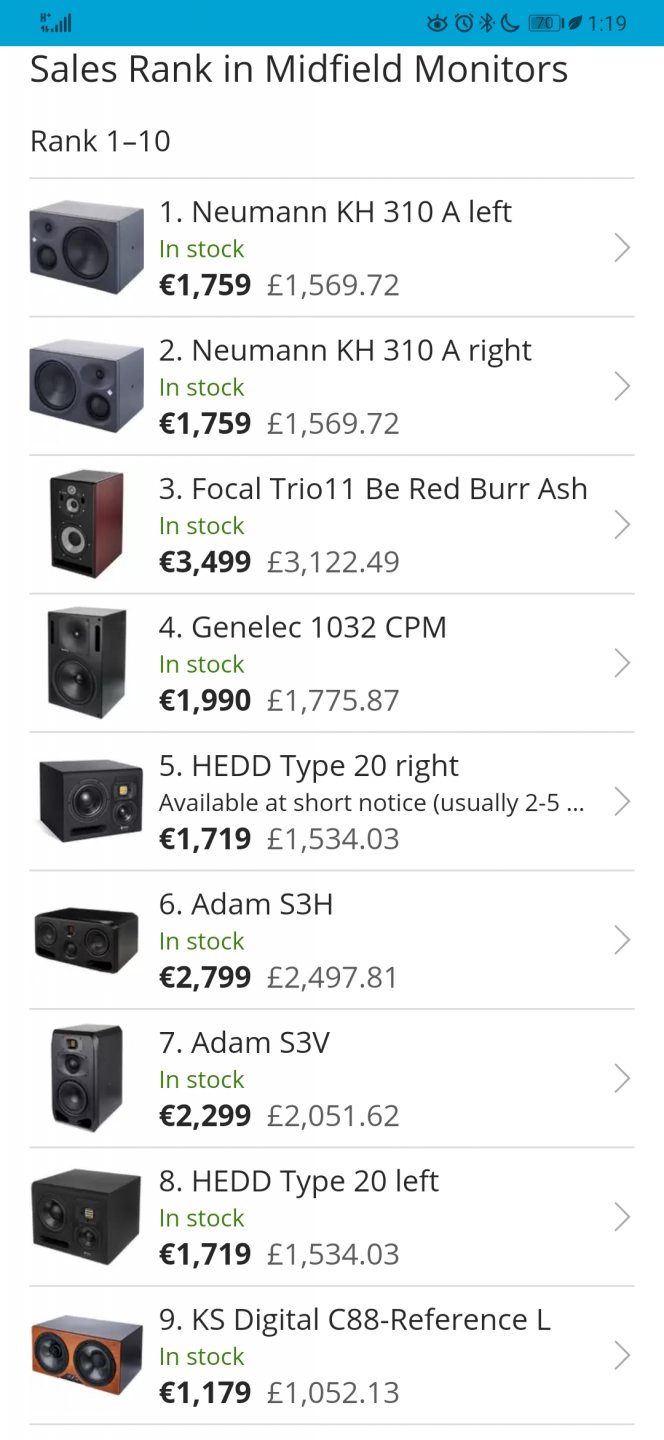Tap the arrow beside KS Digital C88-Reference L
Image resolution: width=664 pixels, height=1440 pixels.
[622, 1356]
